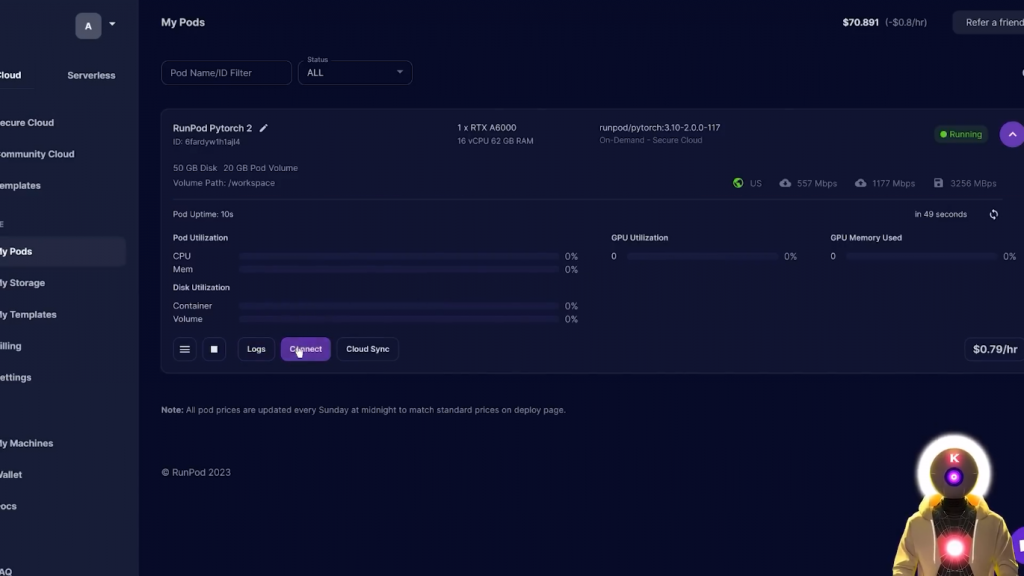Click the pencil icon to rename the pod

264,128
